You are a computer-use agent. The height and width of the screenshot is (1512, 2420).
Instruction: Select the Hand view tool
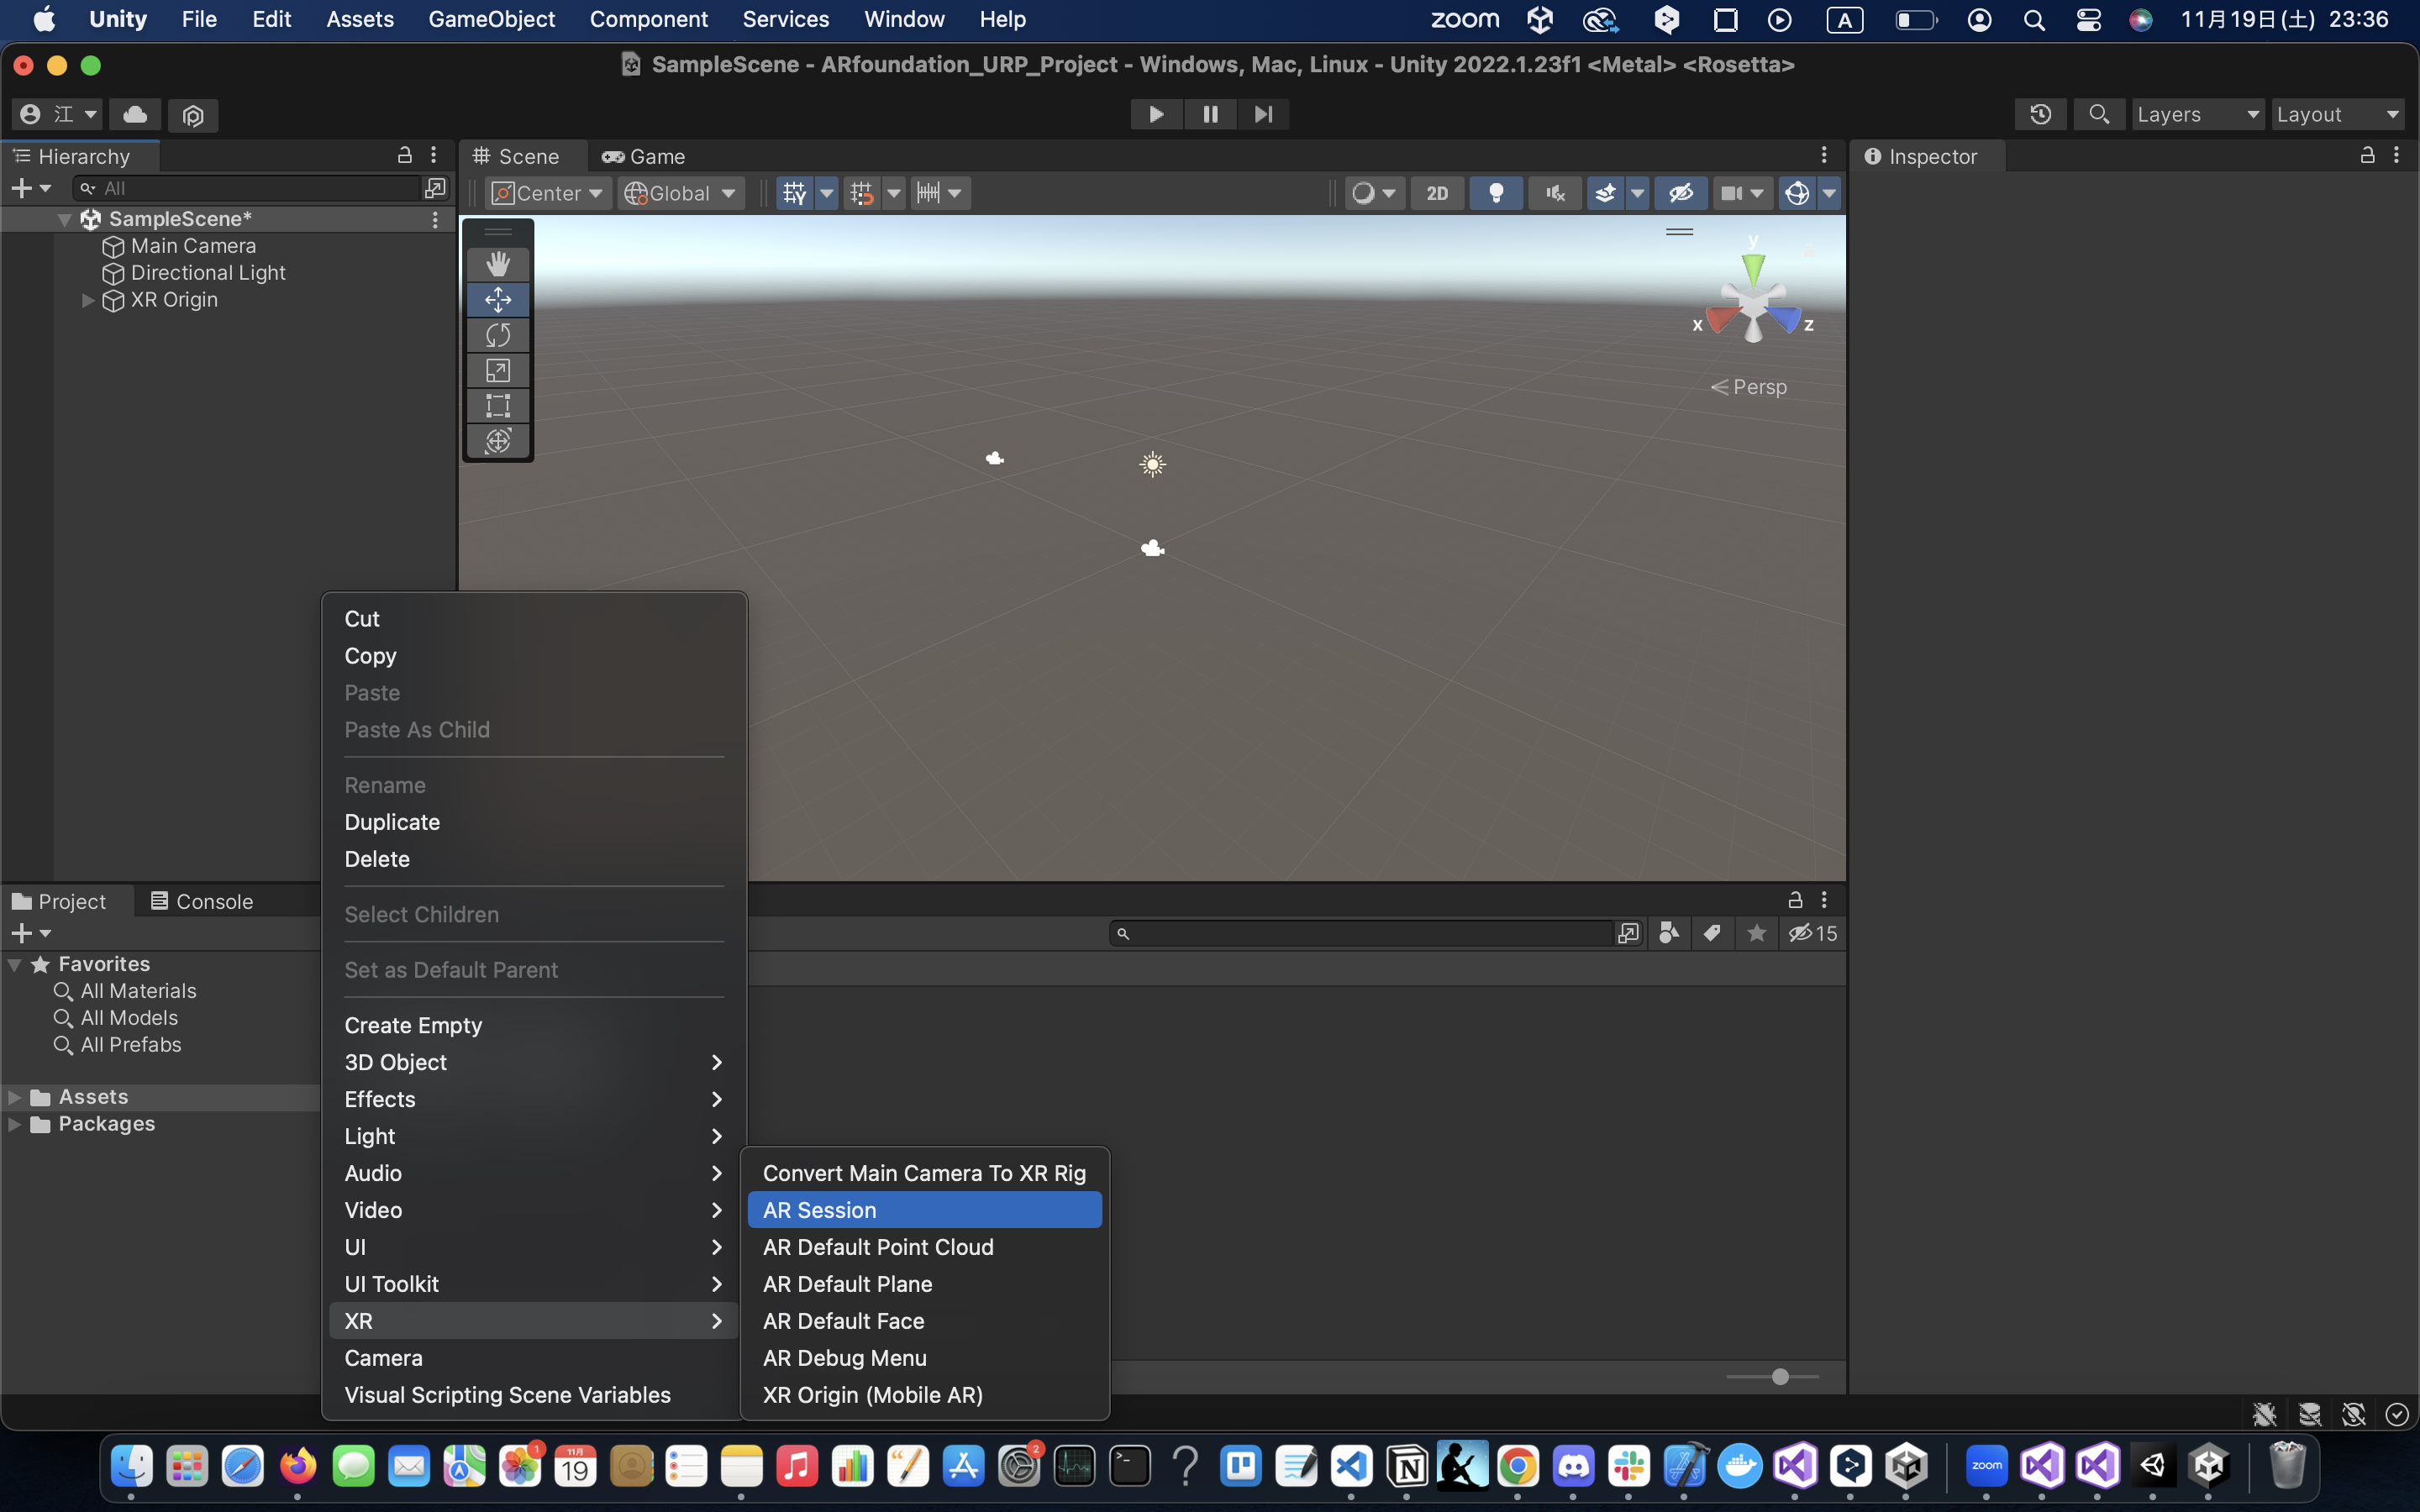coord(498,264)
